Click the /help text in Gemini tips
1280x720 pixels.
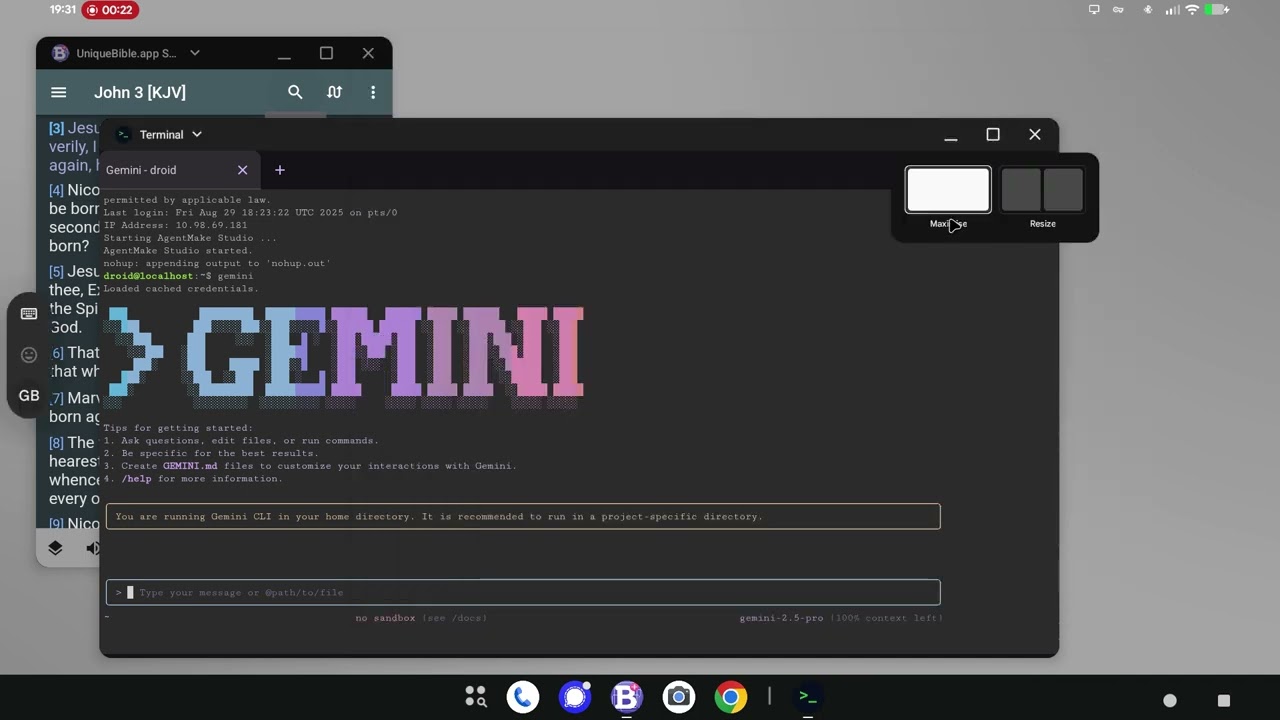click(137, 479)
